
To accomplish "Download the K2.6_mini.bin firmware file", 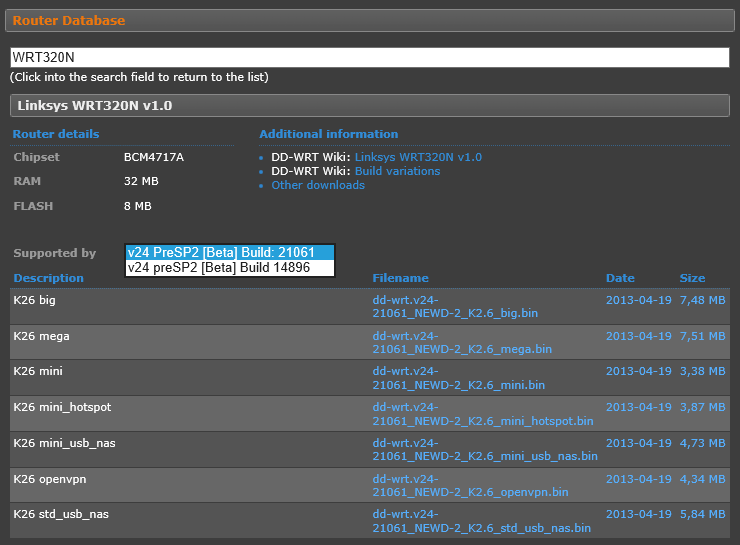I will coord(459,378).
